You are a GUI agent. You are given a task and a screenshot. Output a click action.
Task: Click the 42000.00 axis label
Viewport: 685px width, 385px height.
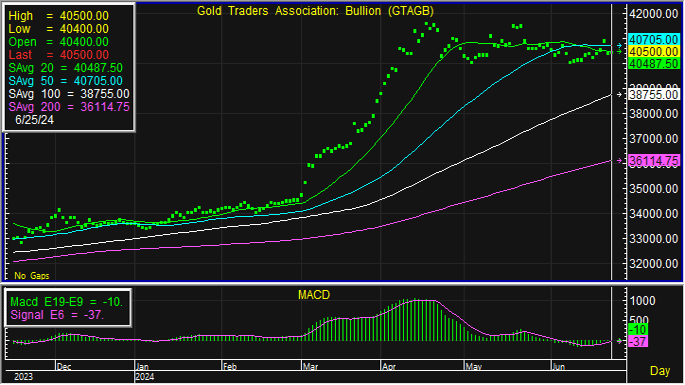[654, 14]
